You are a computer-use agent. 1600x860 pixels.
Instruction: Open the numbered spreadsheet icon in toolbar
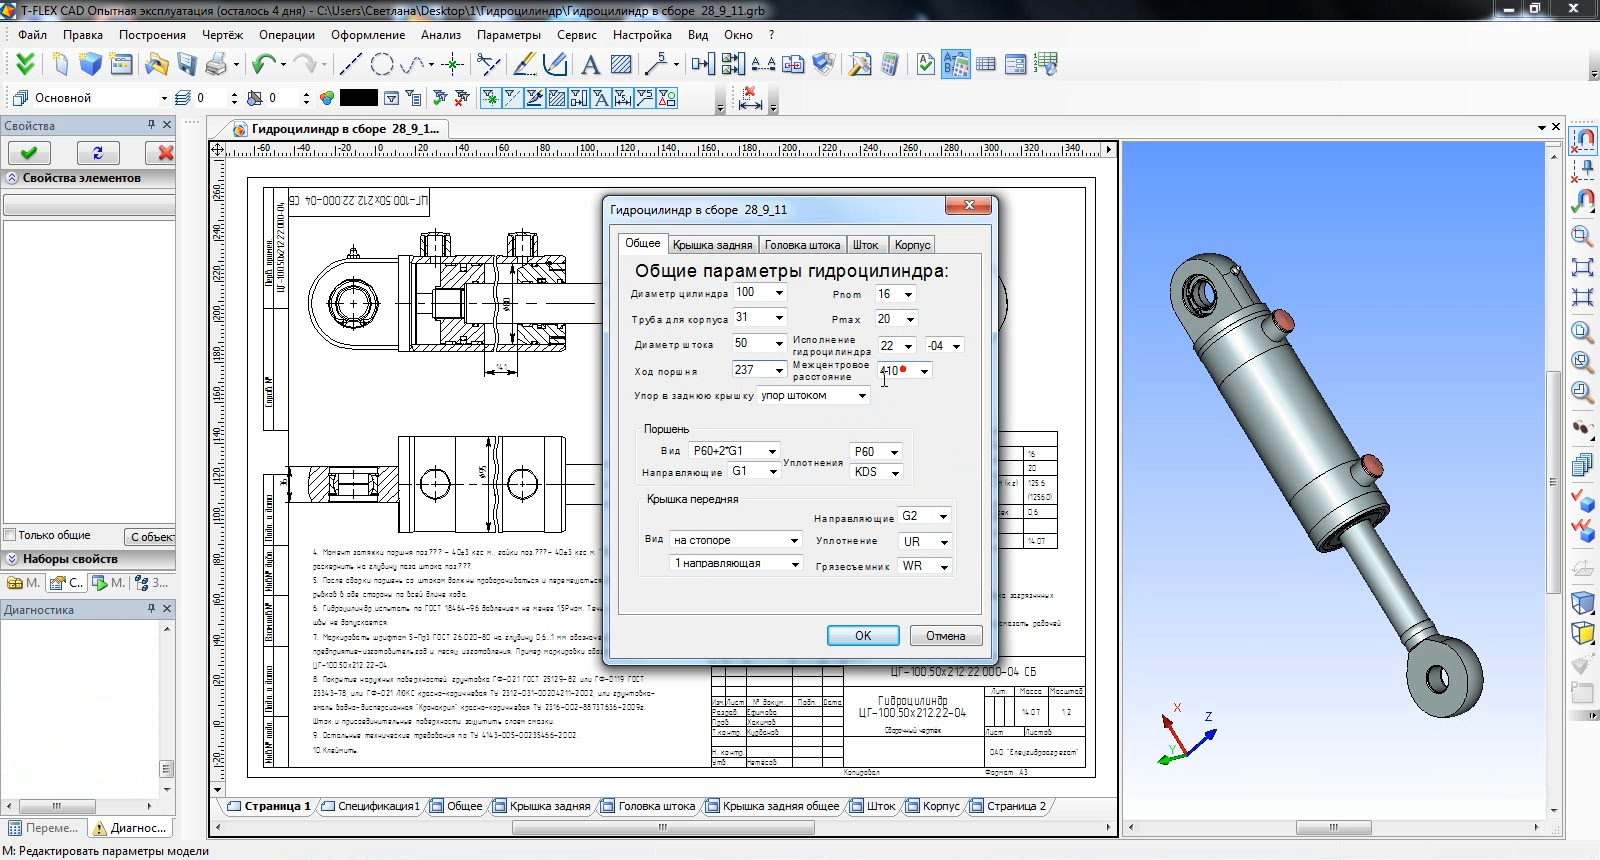[1046, 64]
